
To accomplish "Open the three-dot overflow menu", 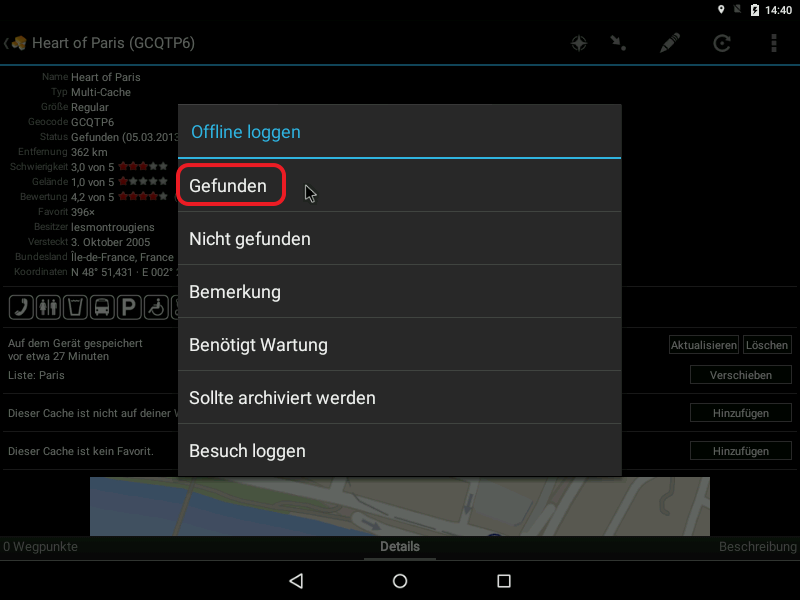I will pyautogui.click(x=773, y=43).
